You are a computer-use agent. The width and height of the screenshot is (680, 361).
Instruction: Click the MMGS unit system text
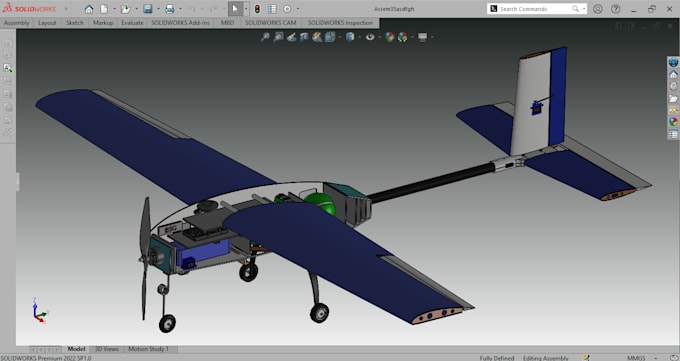pos(636,358)
